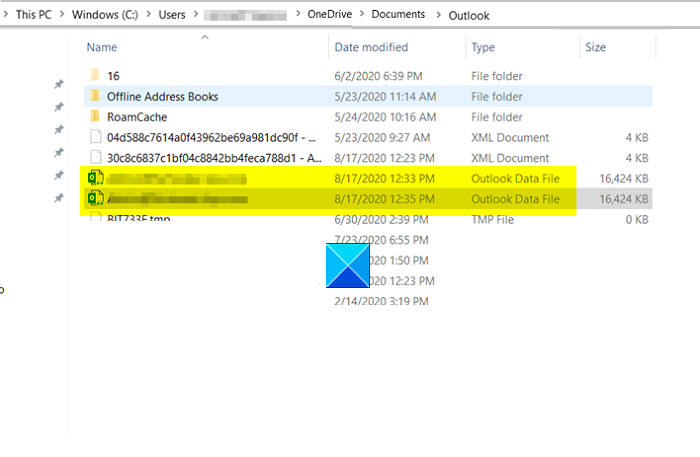Select the Outlook Data File icon dated 12:35 PM
This screenshot has width=700, height=457.
click(96, 198)
